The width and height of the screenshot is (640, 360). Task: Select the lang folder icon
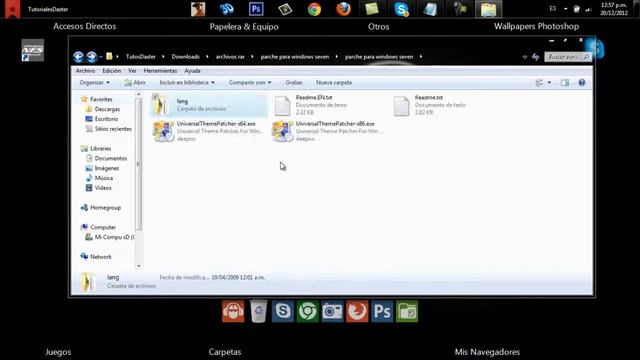pos(162,105)
